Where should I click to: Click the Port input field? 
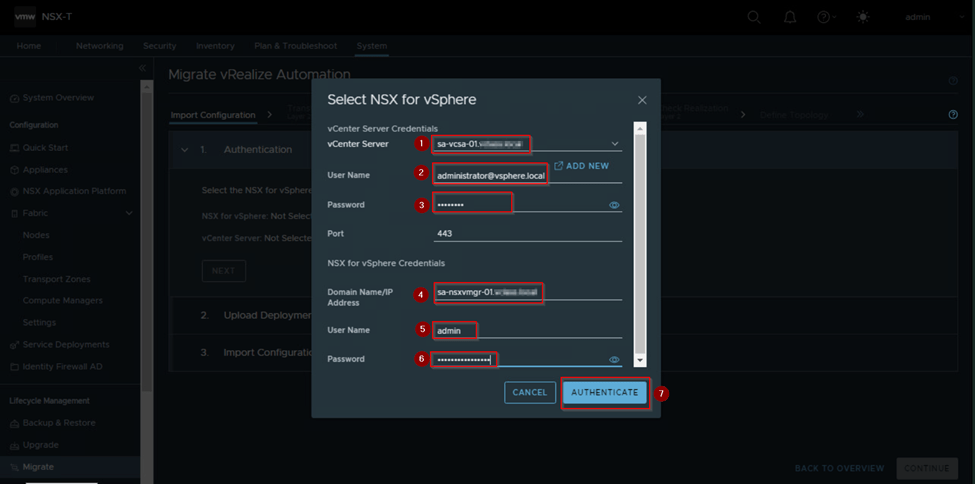[527, 234]
